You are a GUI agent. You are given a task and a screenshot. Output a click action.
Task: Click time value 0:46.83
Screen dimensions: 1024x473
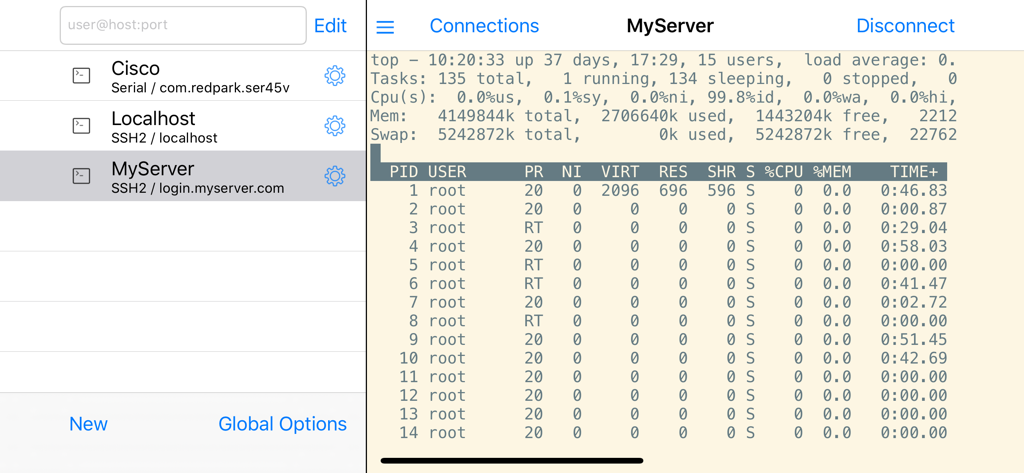click(x=914, y=191)
